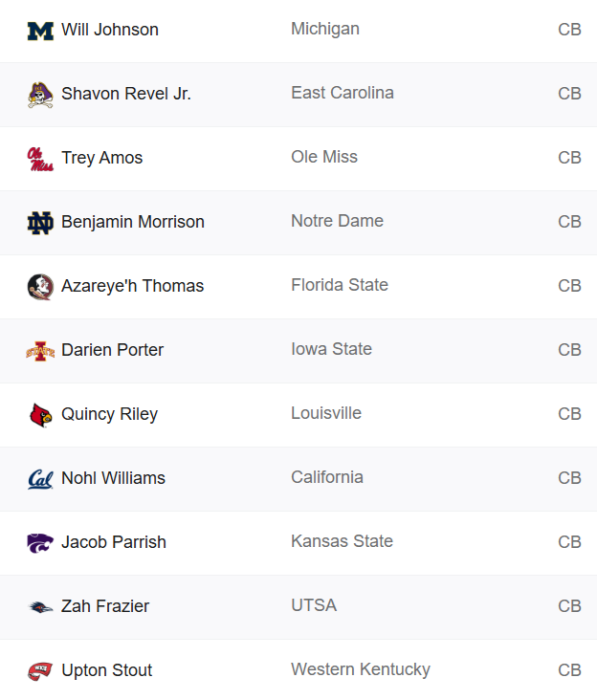Click the Florida State Seminole logo
This screenshot has width=597, height=700.
click(40, 287)
